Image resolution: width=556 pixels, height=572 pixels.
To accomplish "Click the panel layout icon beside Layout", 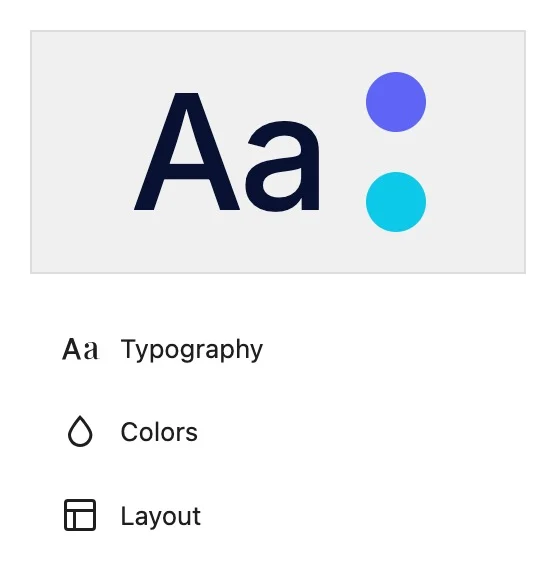I will [80, 515].
